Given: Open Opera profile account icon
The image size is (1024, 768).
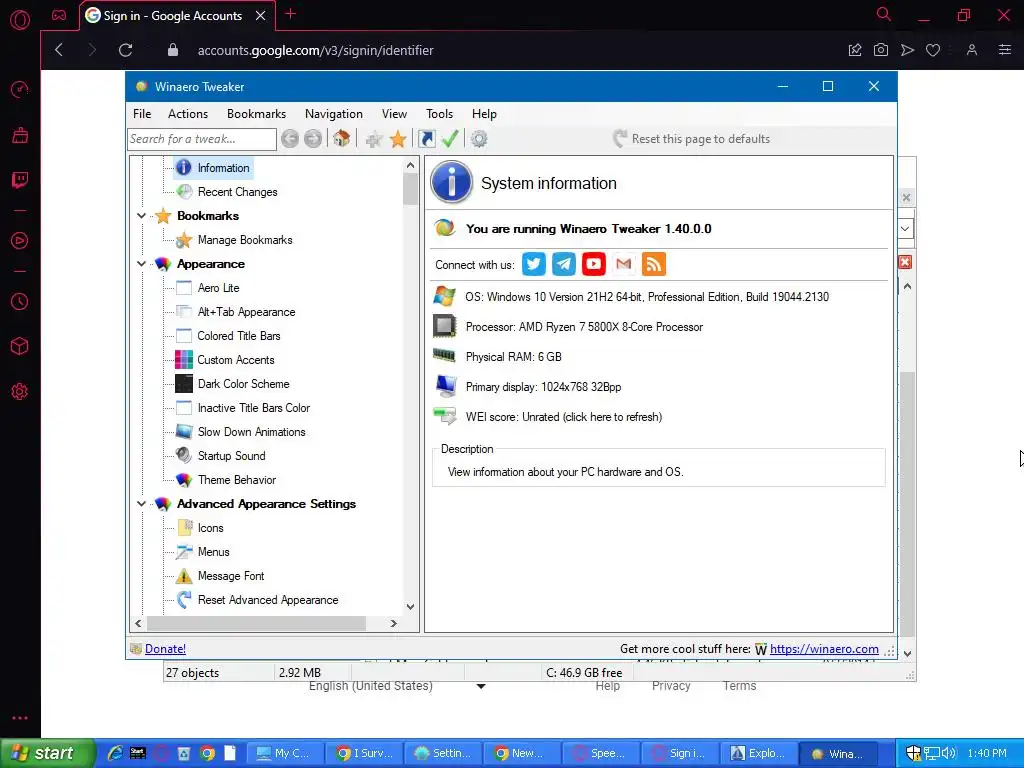Looking at the screenshot, I should (x=972, y=50).
